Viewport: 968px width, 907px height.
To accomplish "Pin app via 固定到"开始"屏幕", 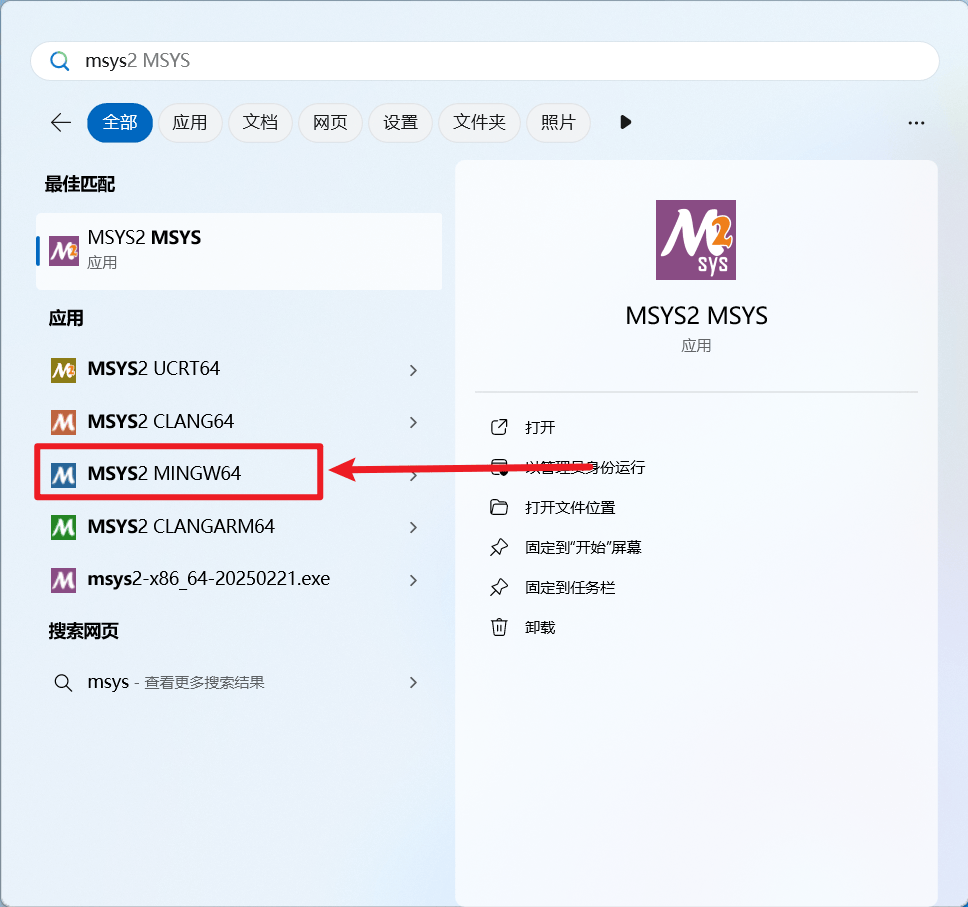I will [x=583, y=547].
